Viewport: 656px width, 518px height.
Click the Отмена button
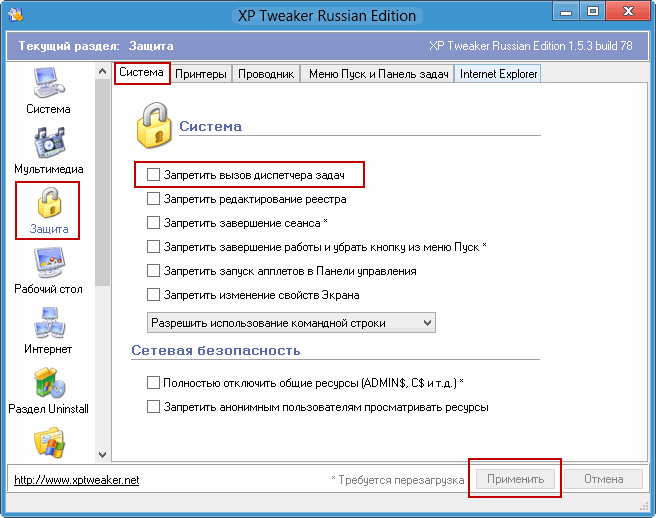(x=603, y=479)
